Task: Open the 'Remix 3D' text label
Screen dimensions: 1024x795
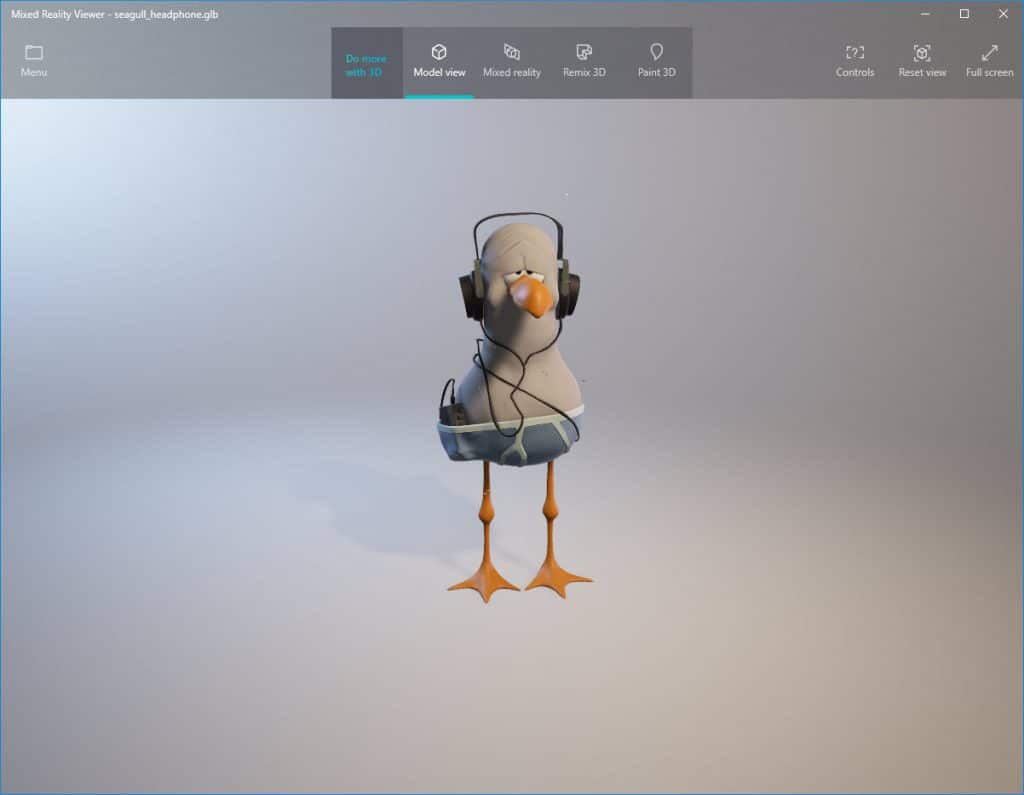Action: click(585, 73)
